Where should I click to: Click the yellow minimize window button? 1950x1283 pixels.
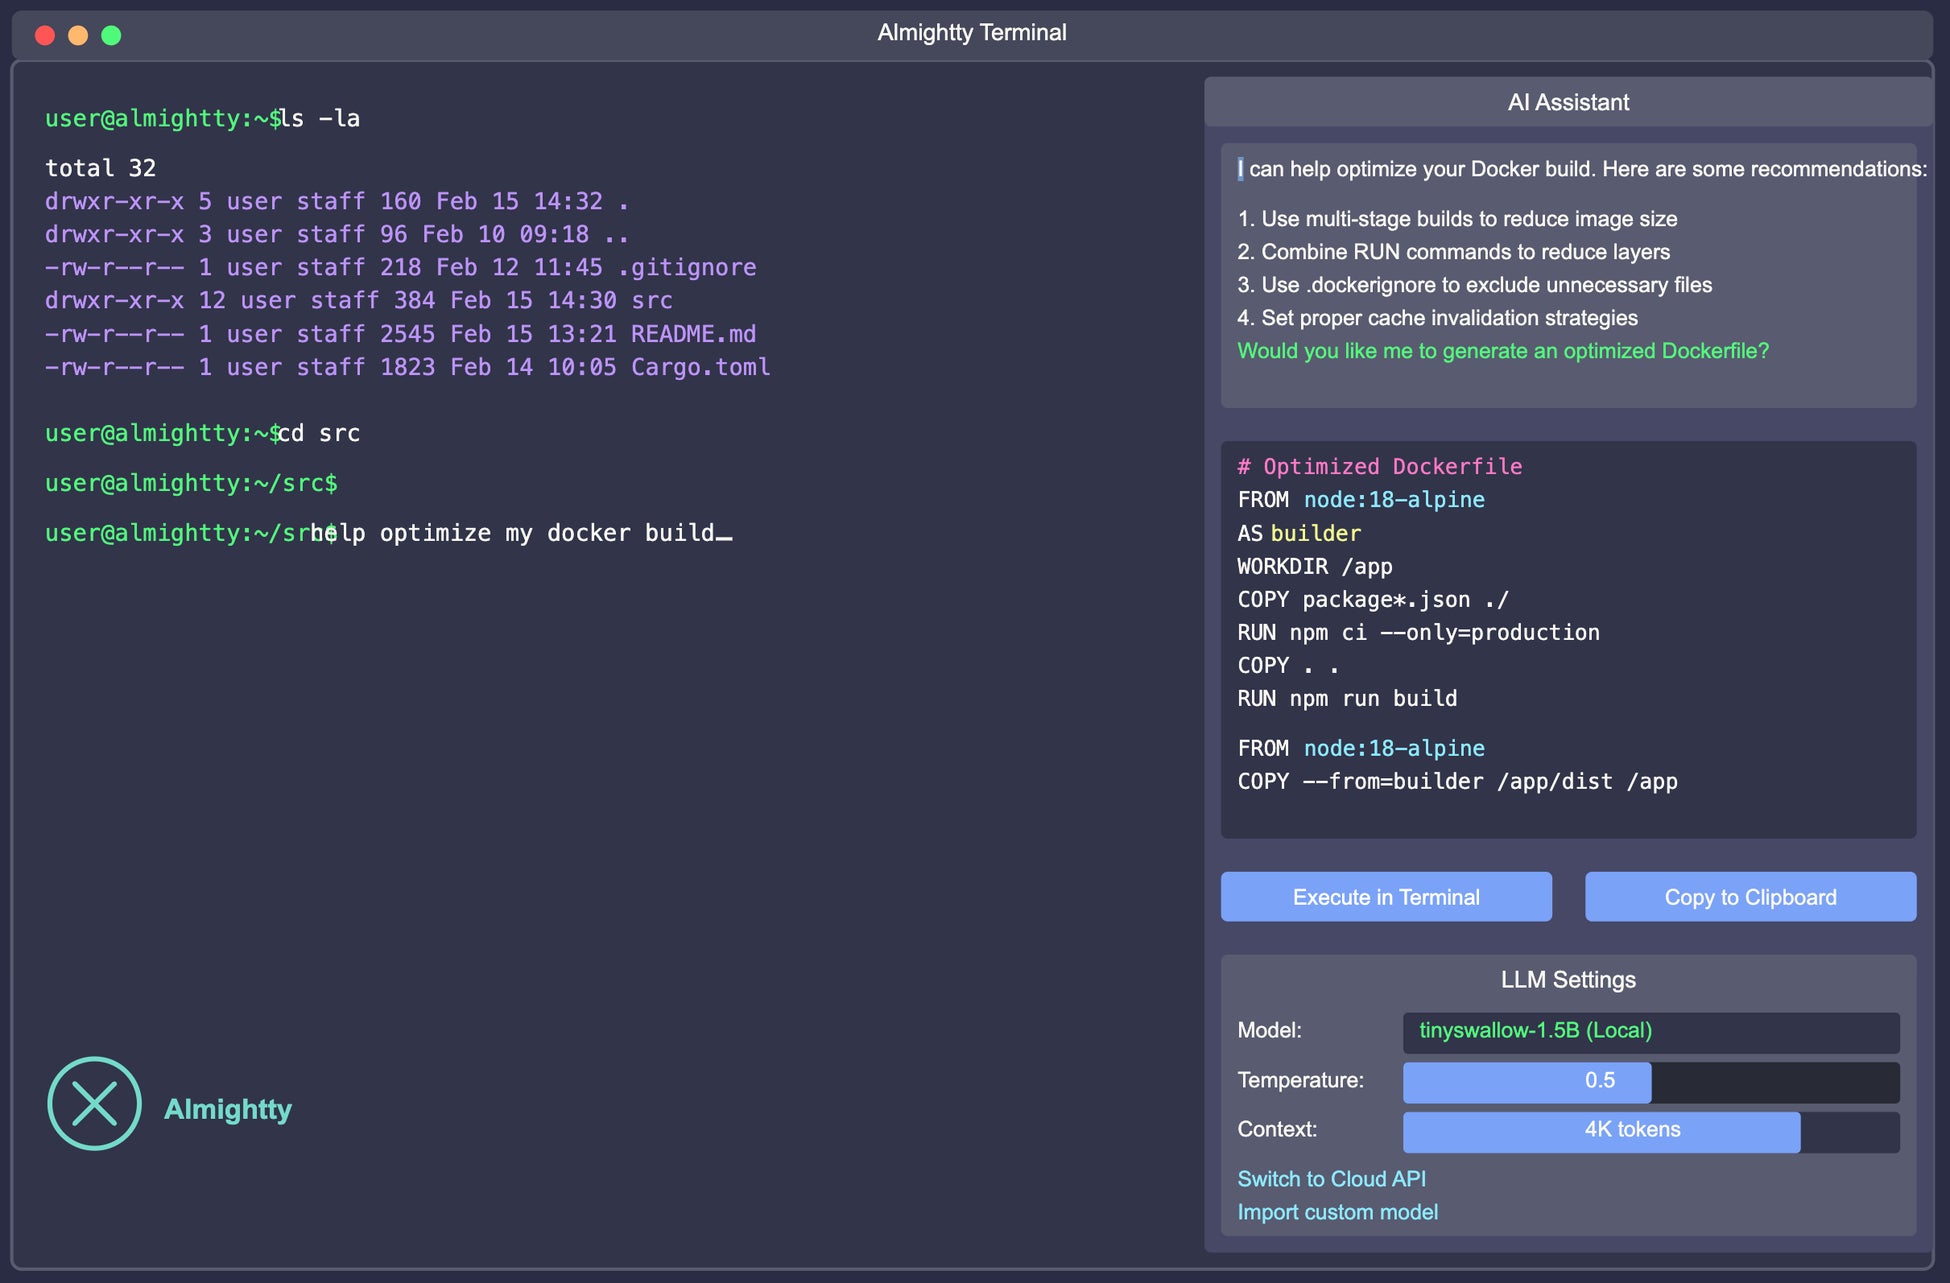click(x=78, y=35)
